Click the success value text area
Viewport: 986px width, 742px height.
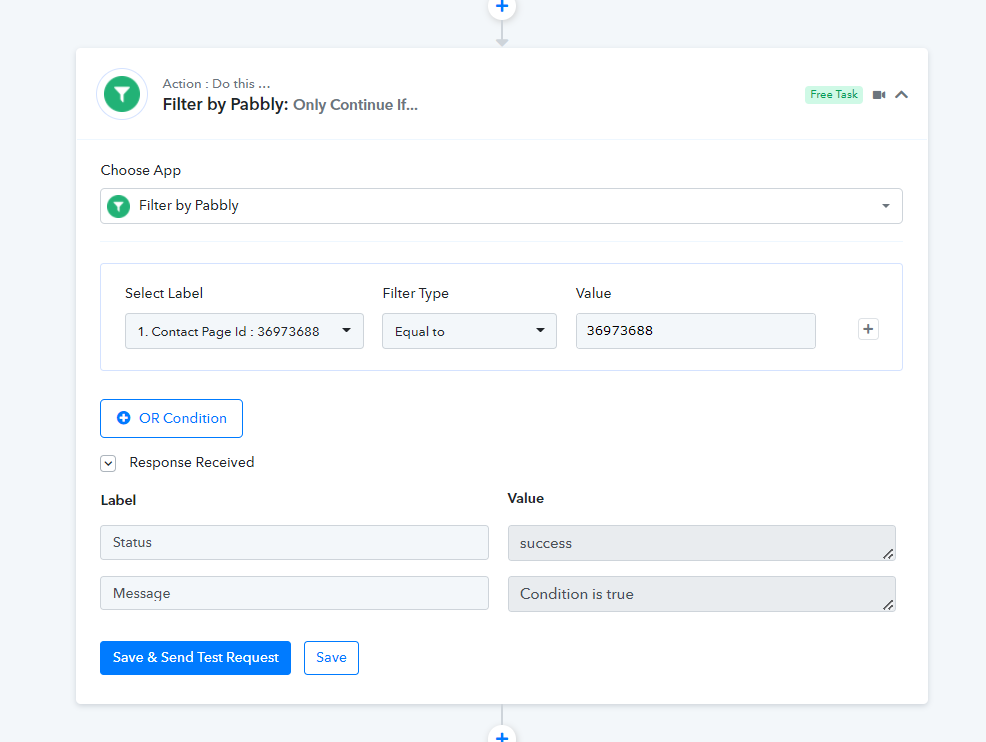click(702, 543)
